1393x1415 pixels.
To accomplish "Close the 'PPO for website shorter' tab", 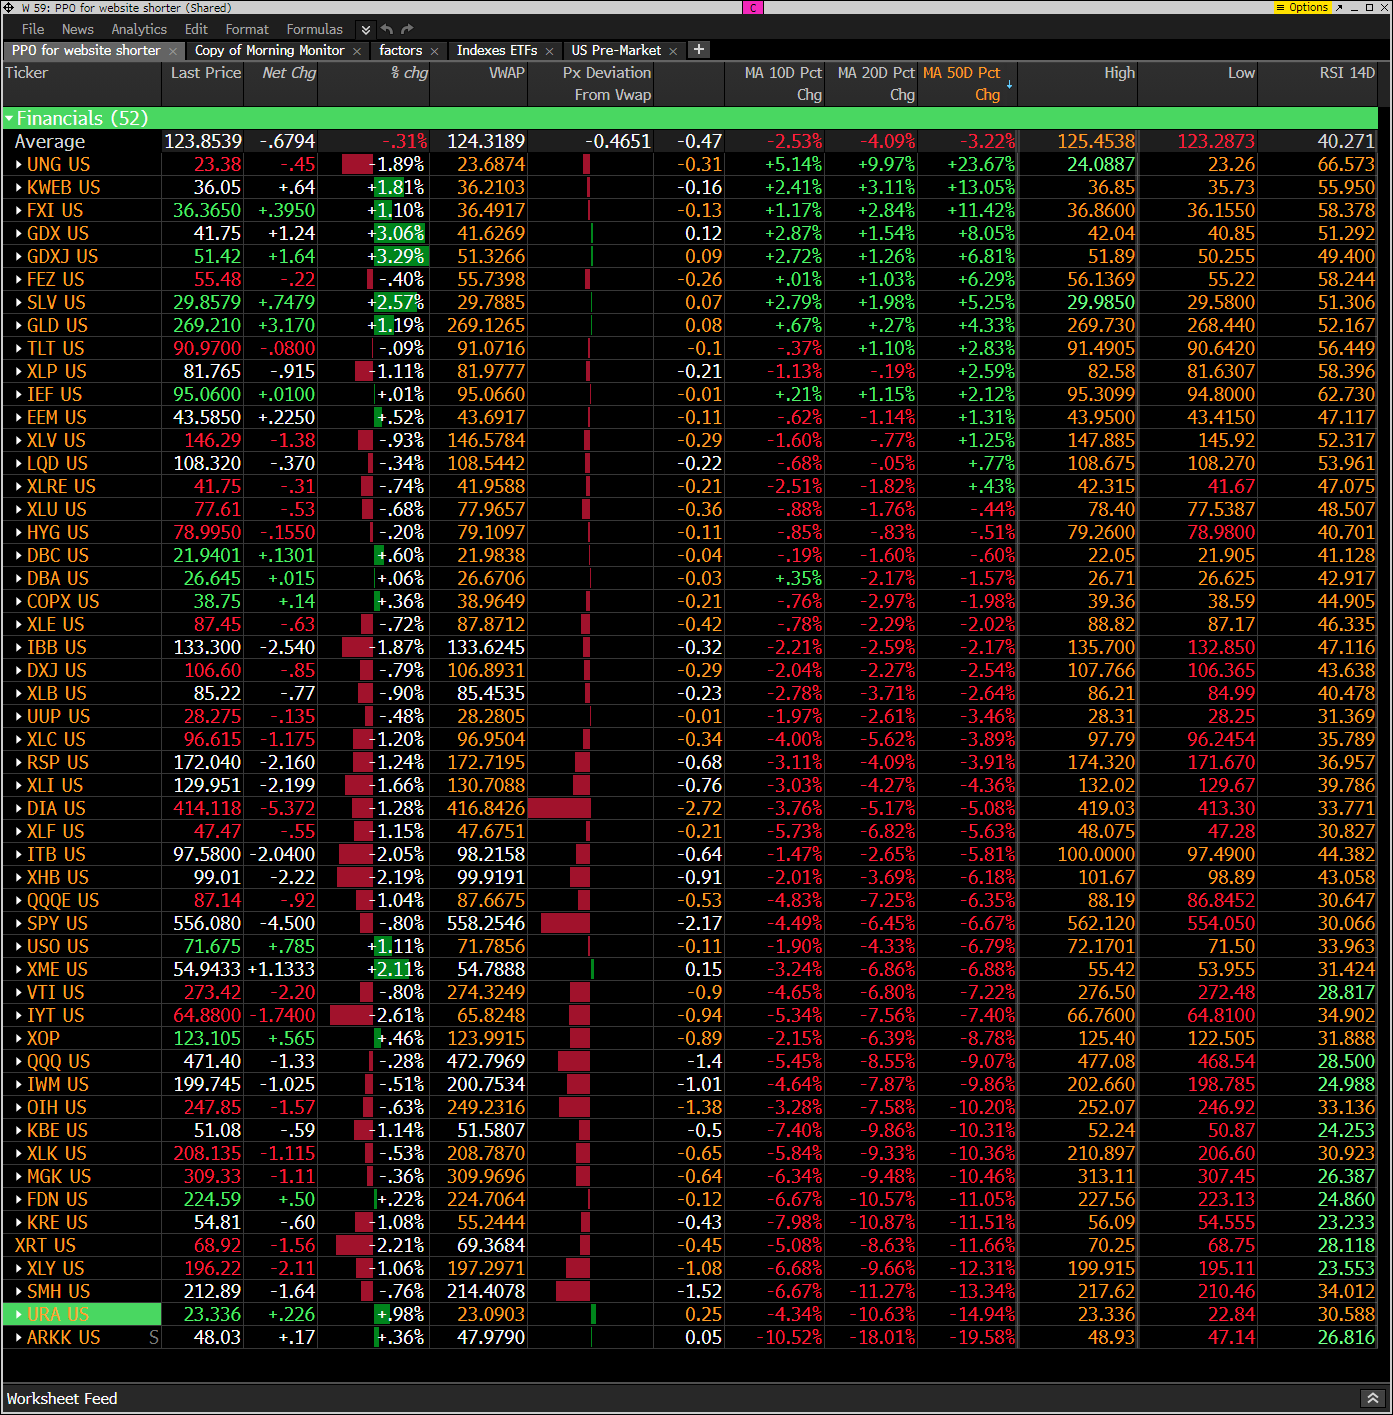I will 173,51.
